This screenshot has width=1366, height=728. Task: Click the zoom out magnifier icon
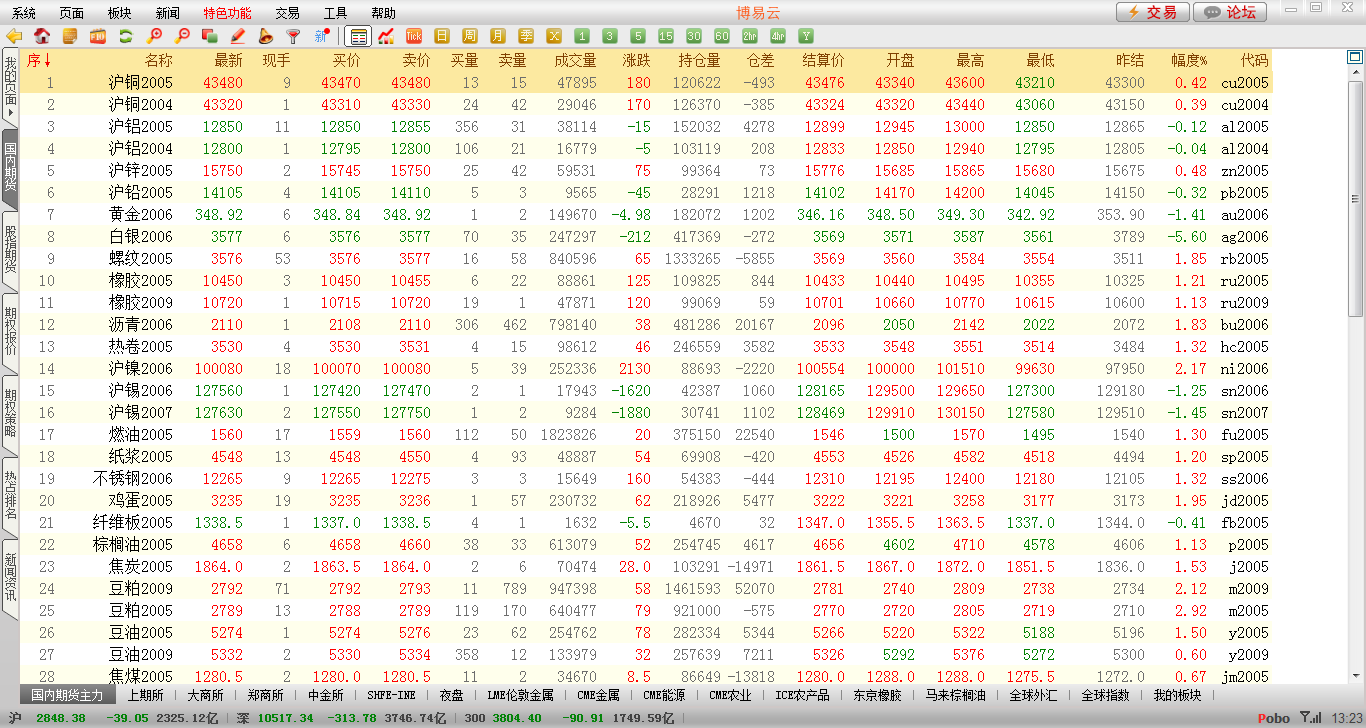pyautogui.click(x=182, y=36)
